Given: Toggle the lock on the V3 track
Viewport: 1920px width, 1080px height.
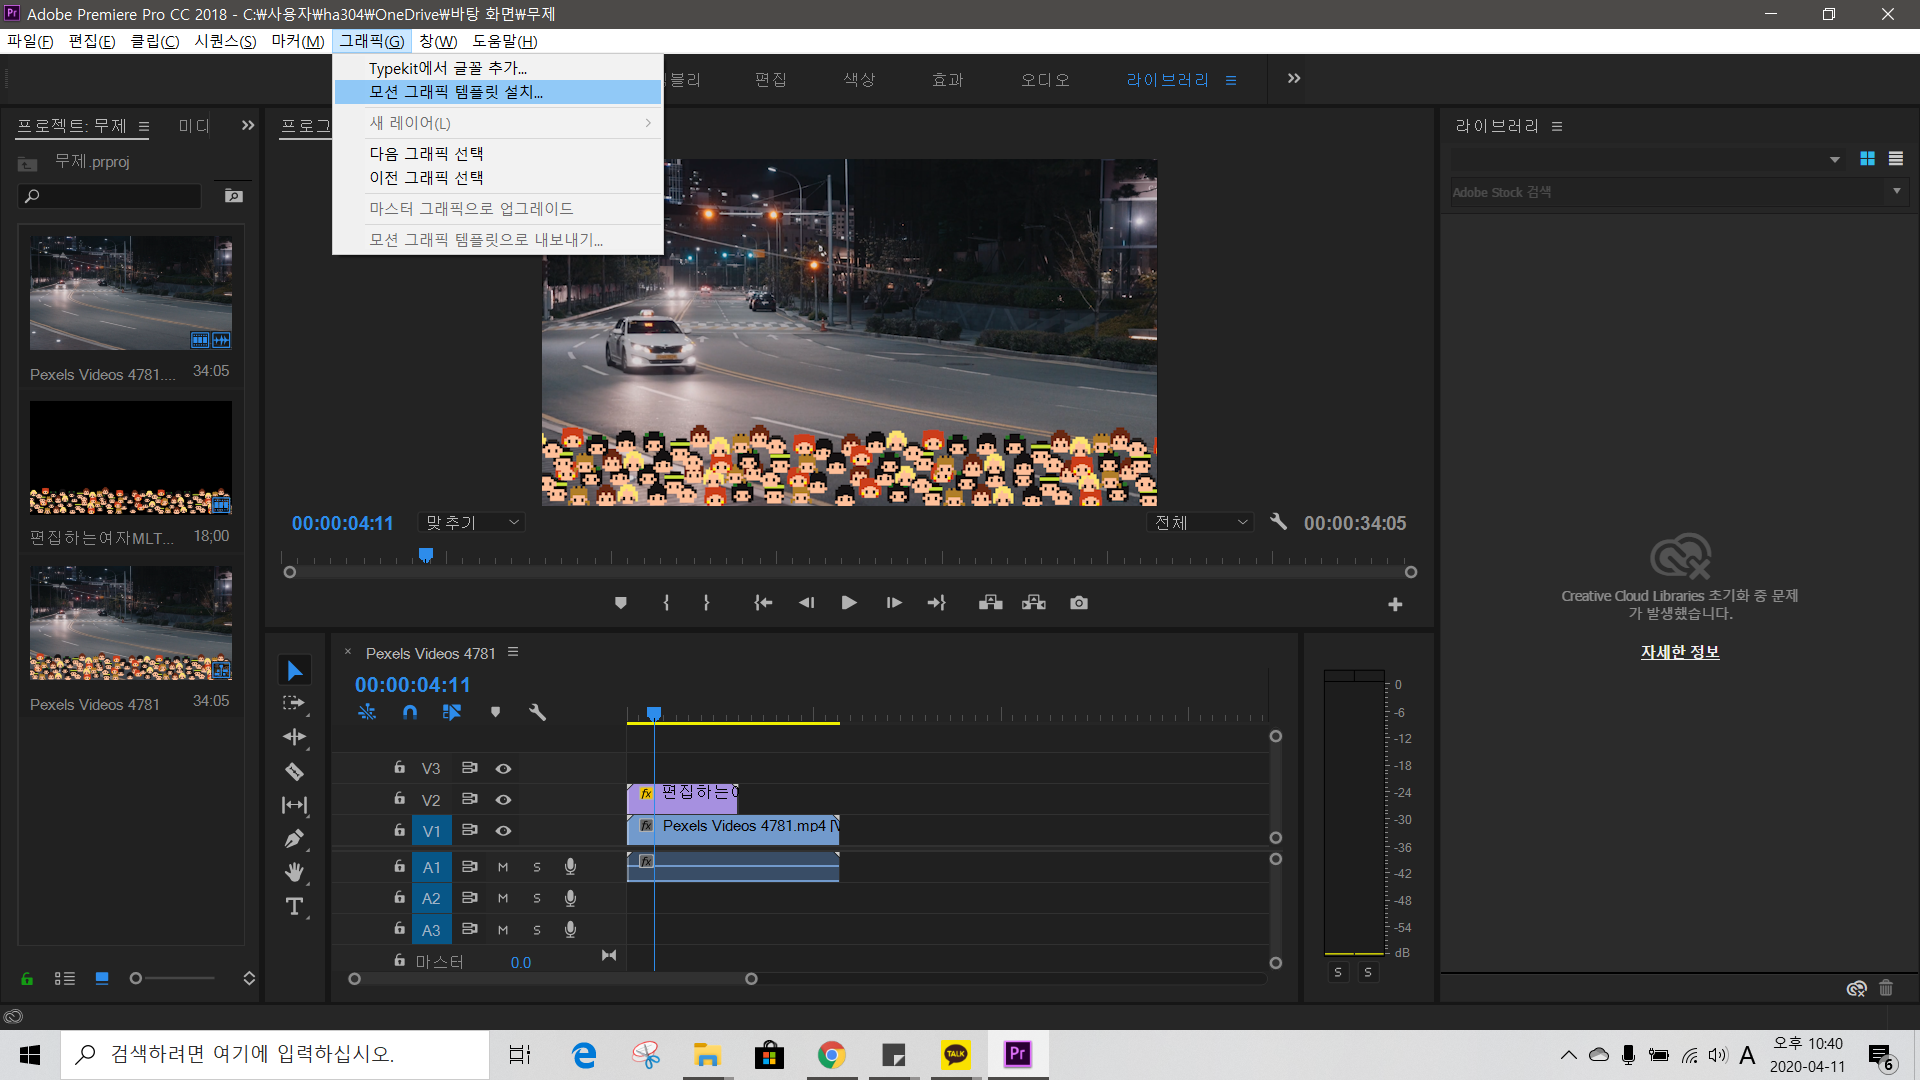Looking at the screenshot, I should coord(399,768).
